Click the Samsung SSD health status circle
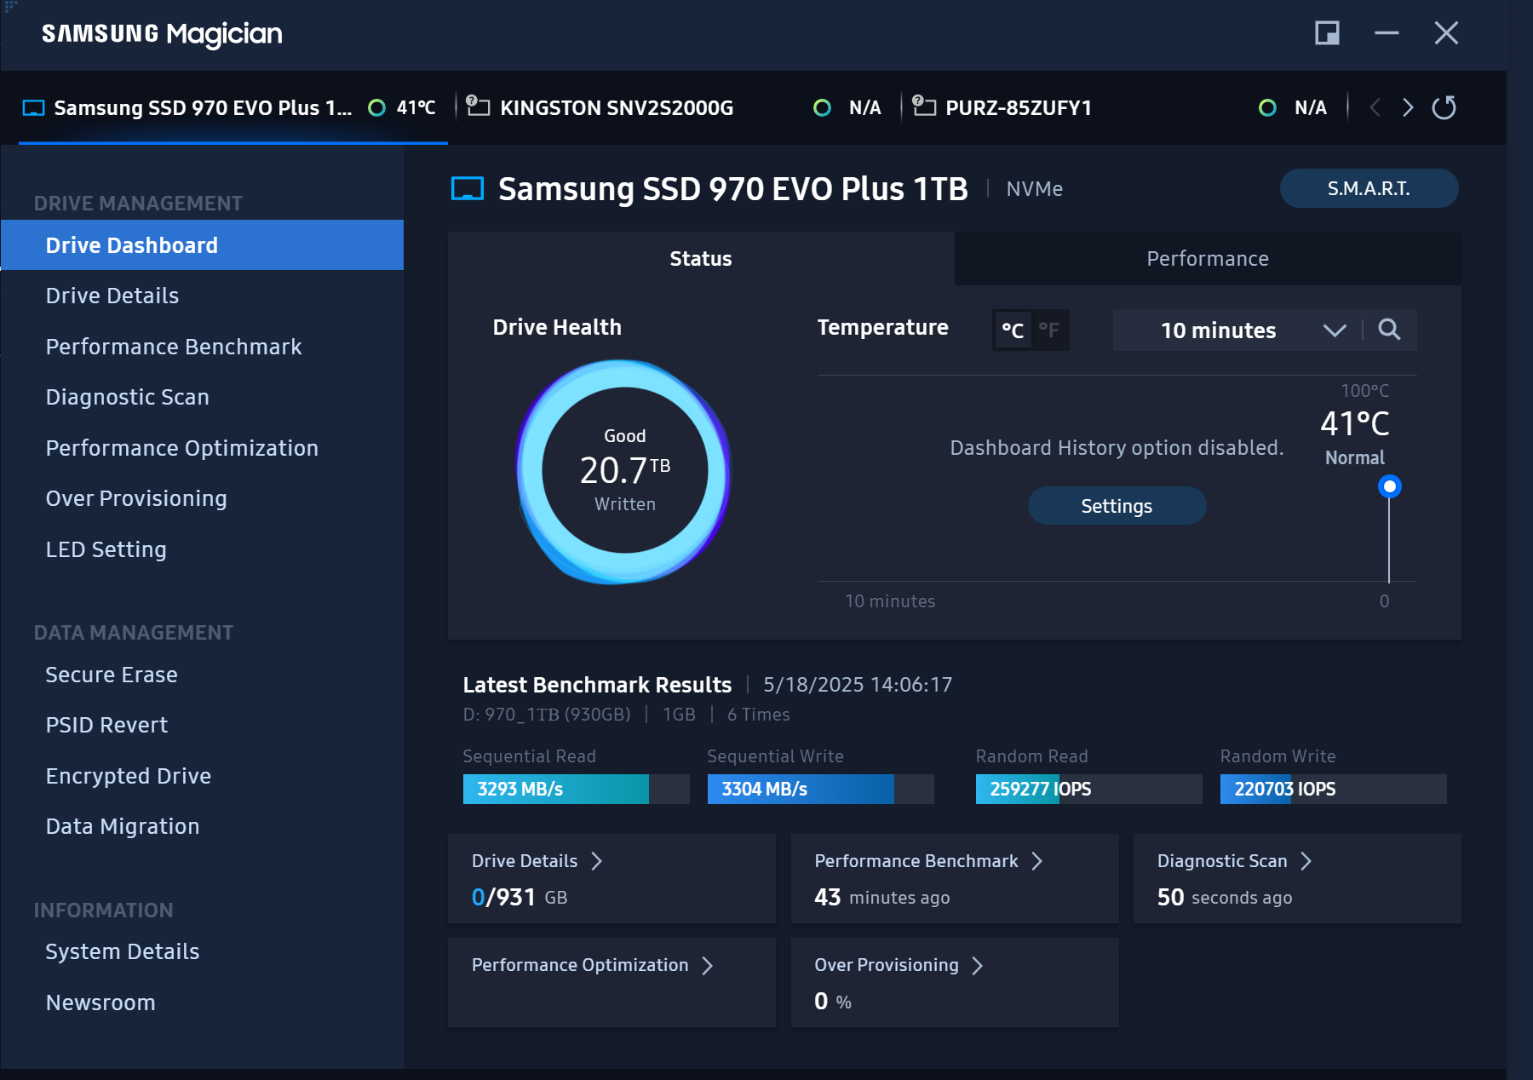The height and width of the screenshot is (1080, 1533). pyautogui.click(x=377, y=108)
